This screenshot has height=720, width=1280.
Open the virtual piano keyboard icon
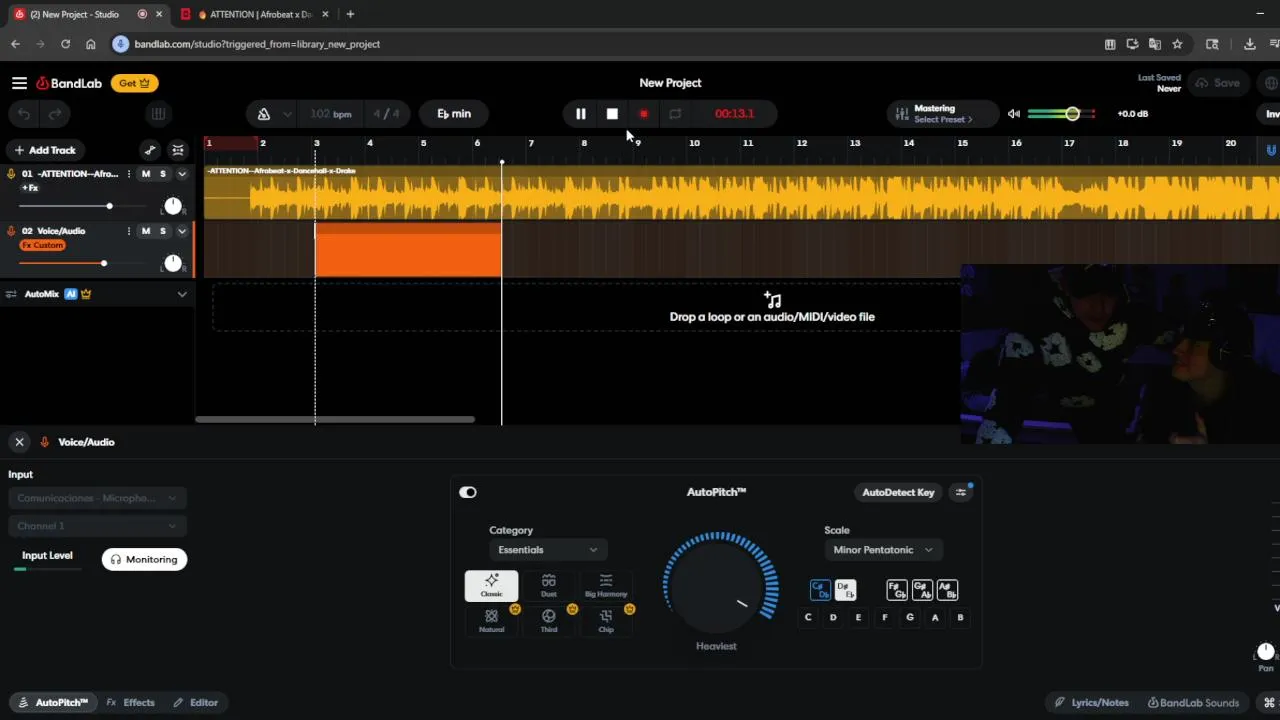pyautogui.click(x=158, y=114)
